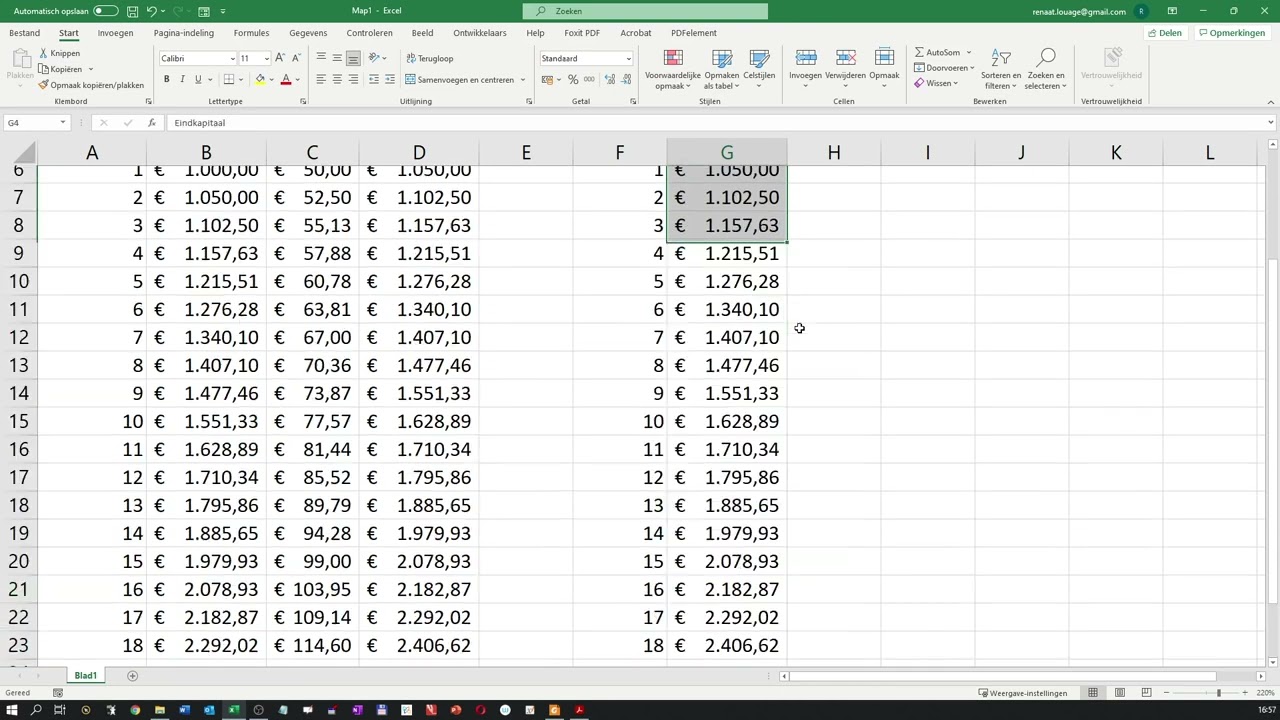Undo the last action

152,11
